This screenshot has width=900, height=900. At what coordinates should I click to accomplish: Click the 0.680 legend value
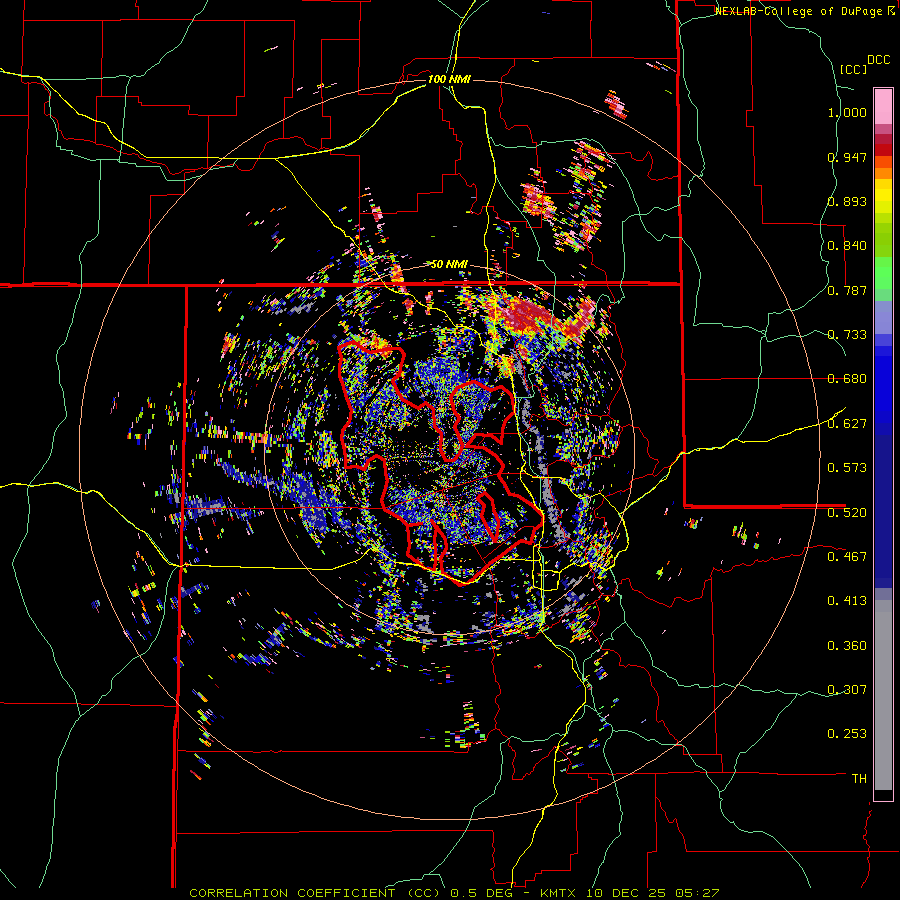click(x=847, y=379)
